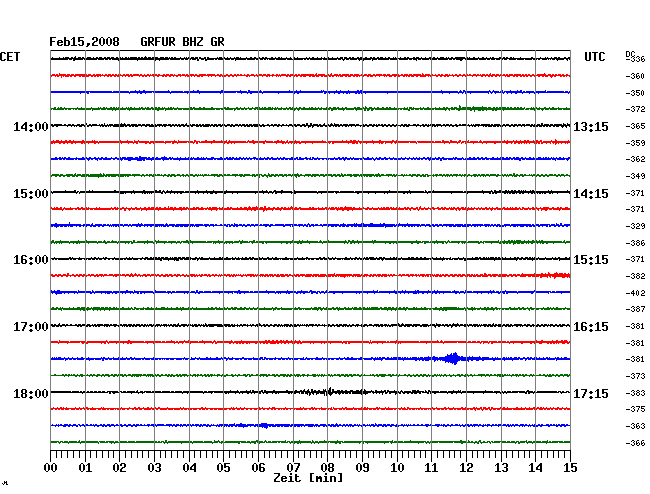650x494 pixels.
Task: Click the 10 minute axis label
Action: [397, 468]
